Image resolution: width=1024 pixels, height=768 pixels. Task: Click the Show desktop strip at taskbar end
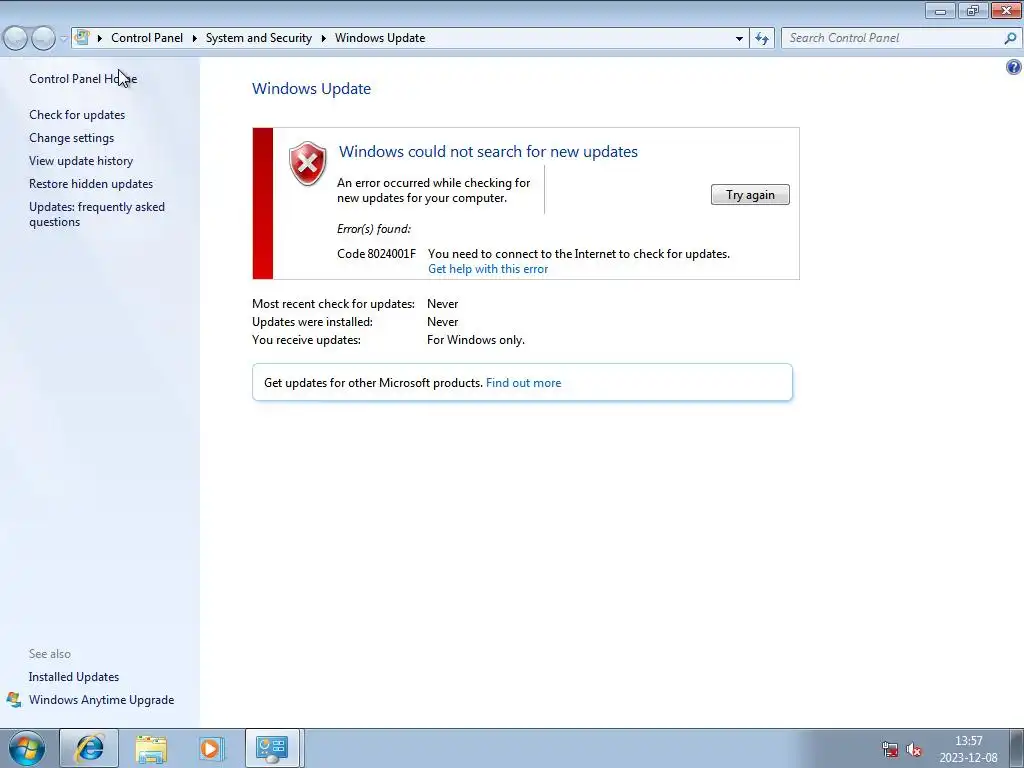point(1016,748)
